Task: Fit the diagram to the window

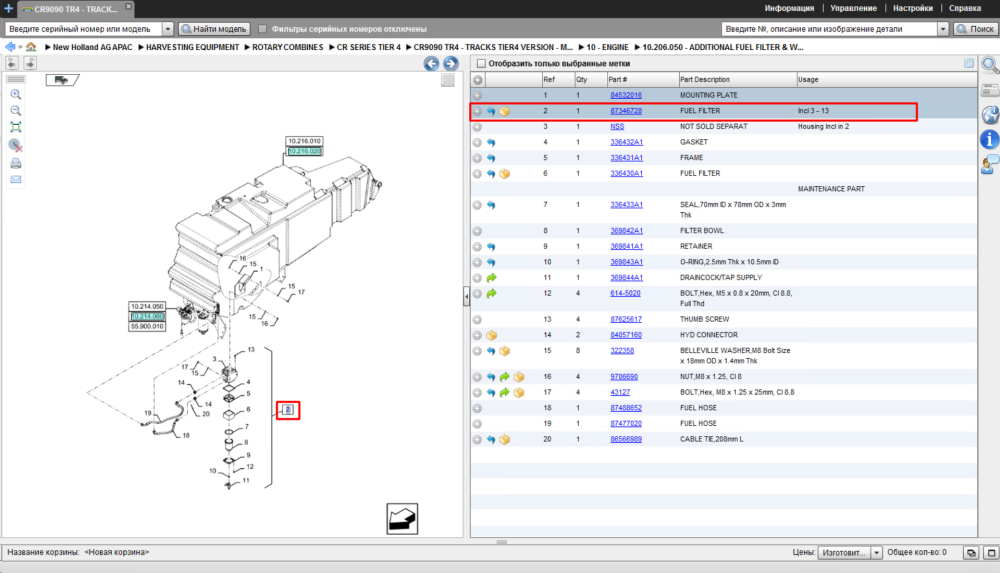Action: point(16,127)
